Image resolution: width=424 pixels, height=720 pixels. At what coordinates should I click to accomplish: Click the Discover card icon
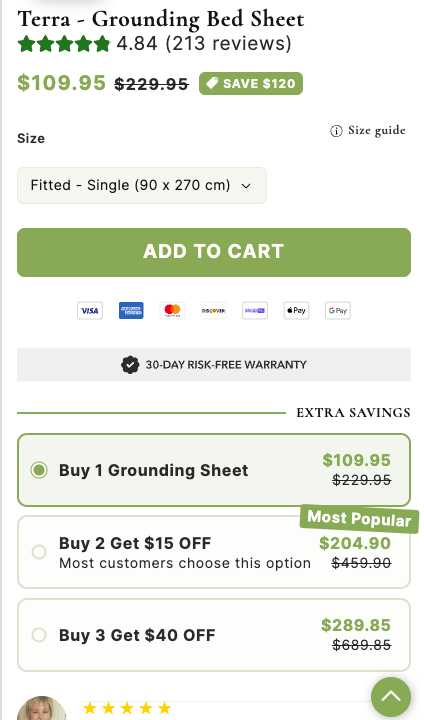pyautogui.click(x=214, y=311)
